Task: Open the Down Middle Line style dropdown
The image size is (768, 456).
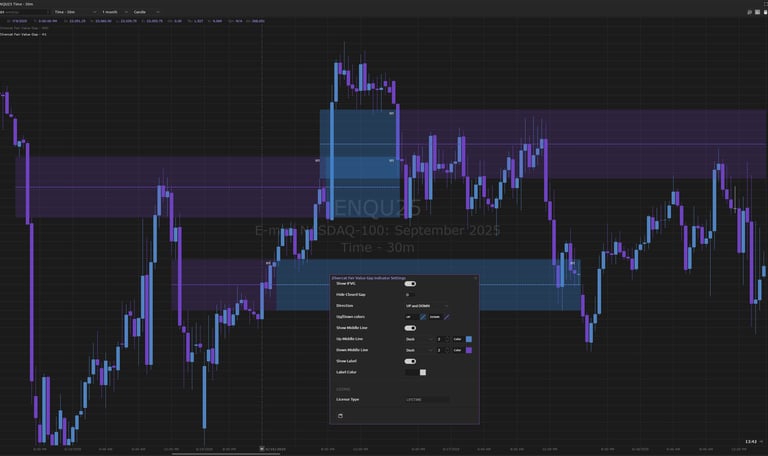Action: pos(419,350)
